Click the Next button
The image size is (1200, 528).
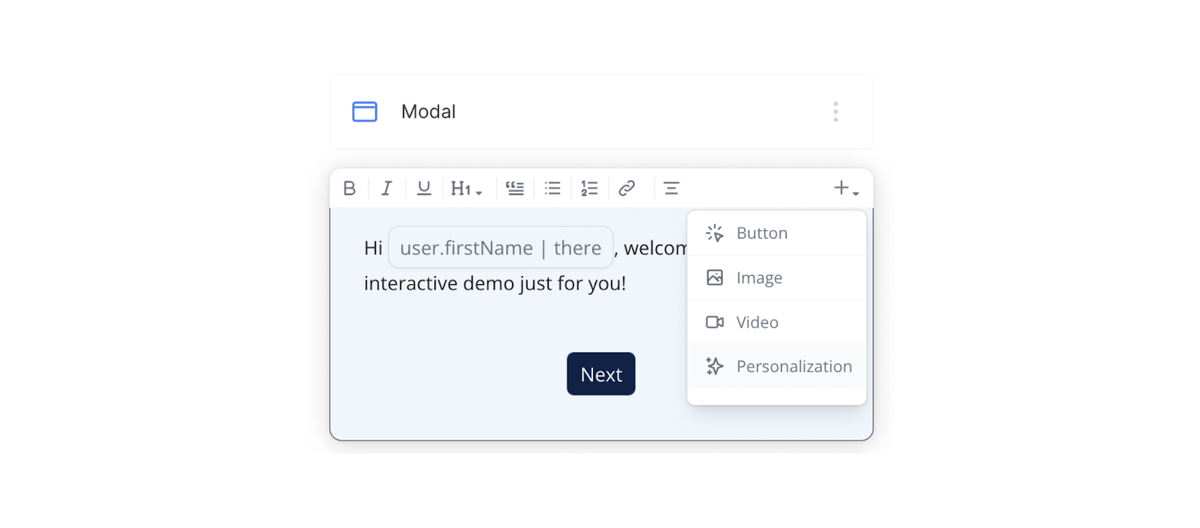pos(601,374)
